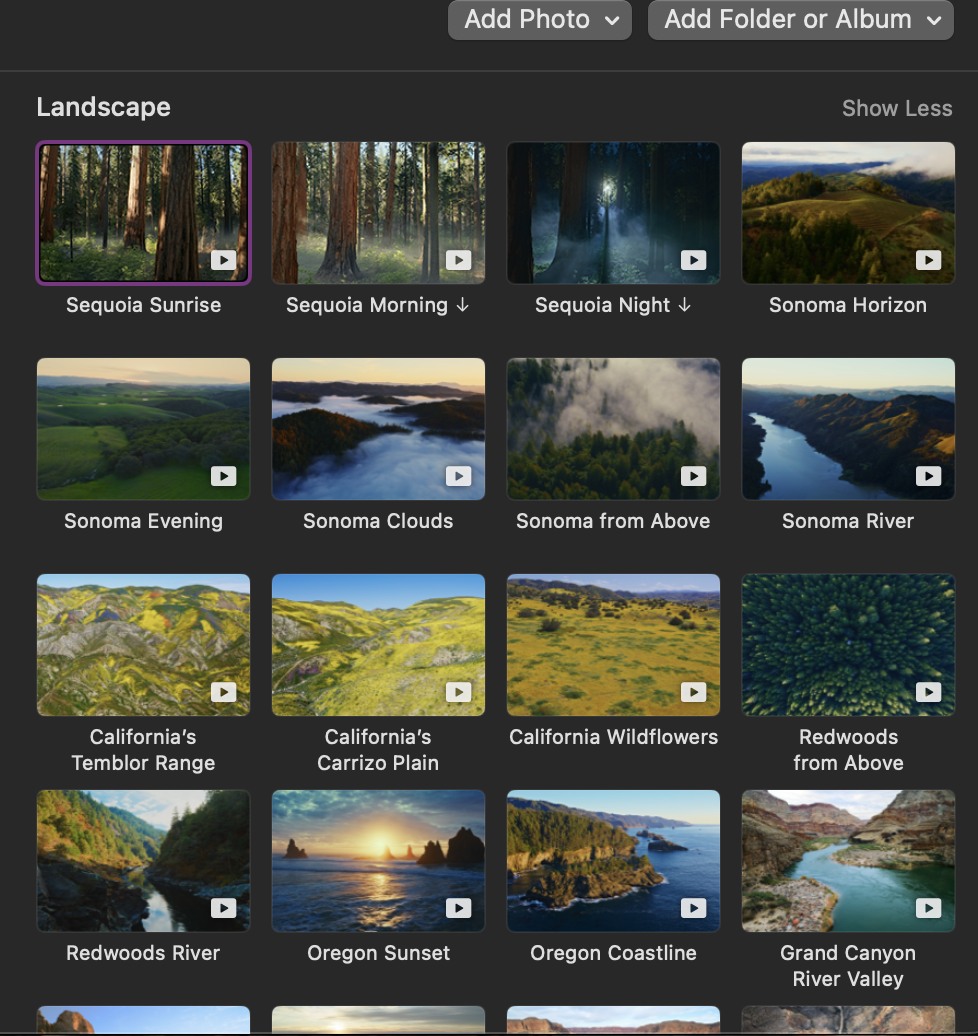Click the Add Photo button

click(528, 19)
